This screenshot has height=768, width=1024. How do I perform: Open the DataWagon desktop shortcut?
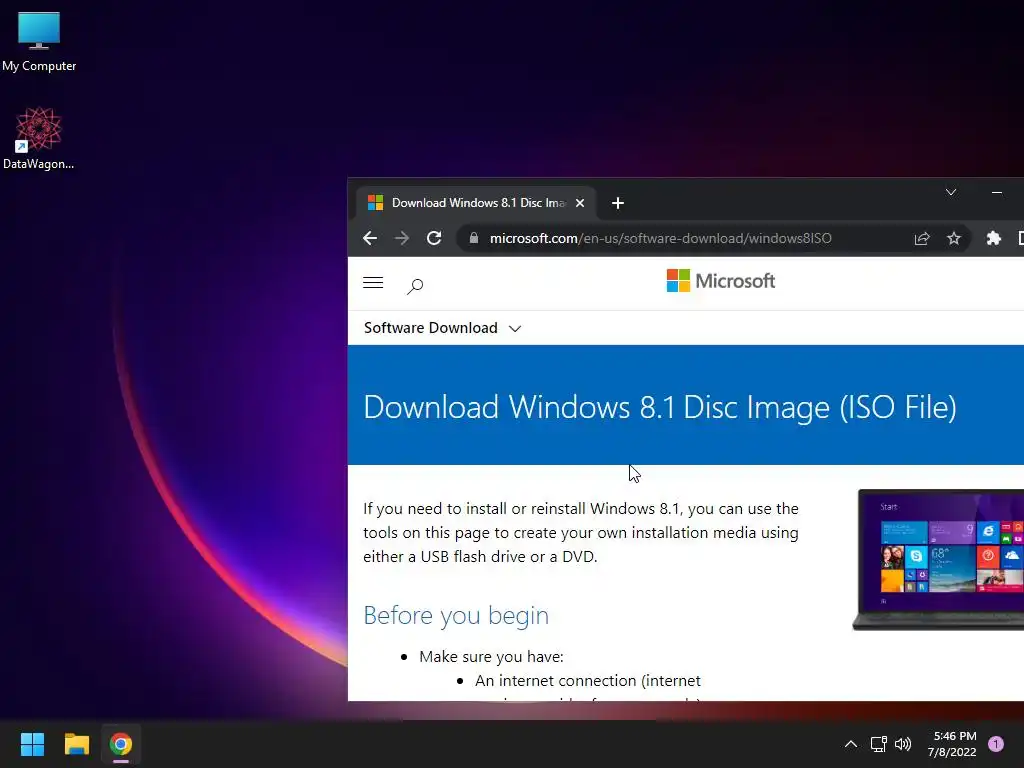(x=39, y=138)
